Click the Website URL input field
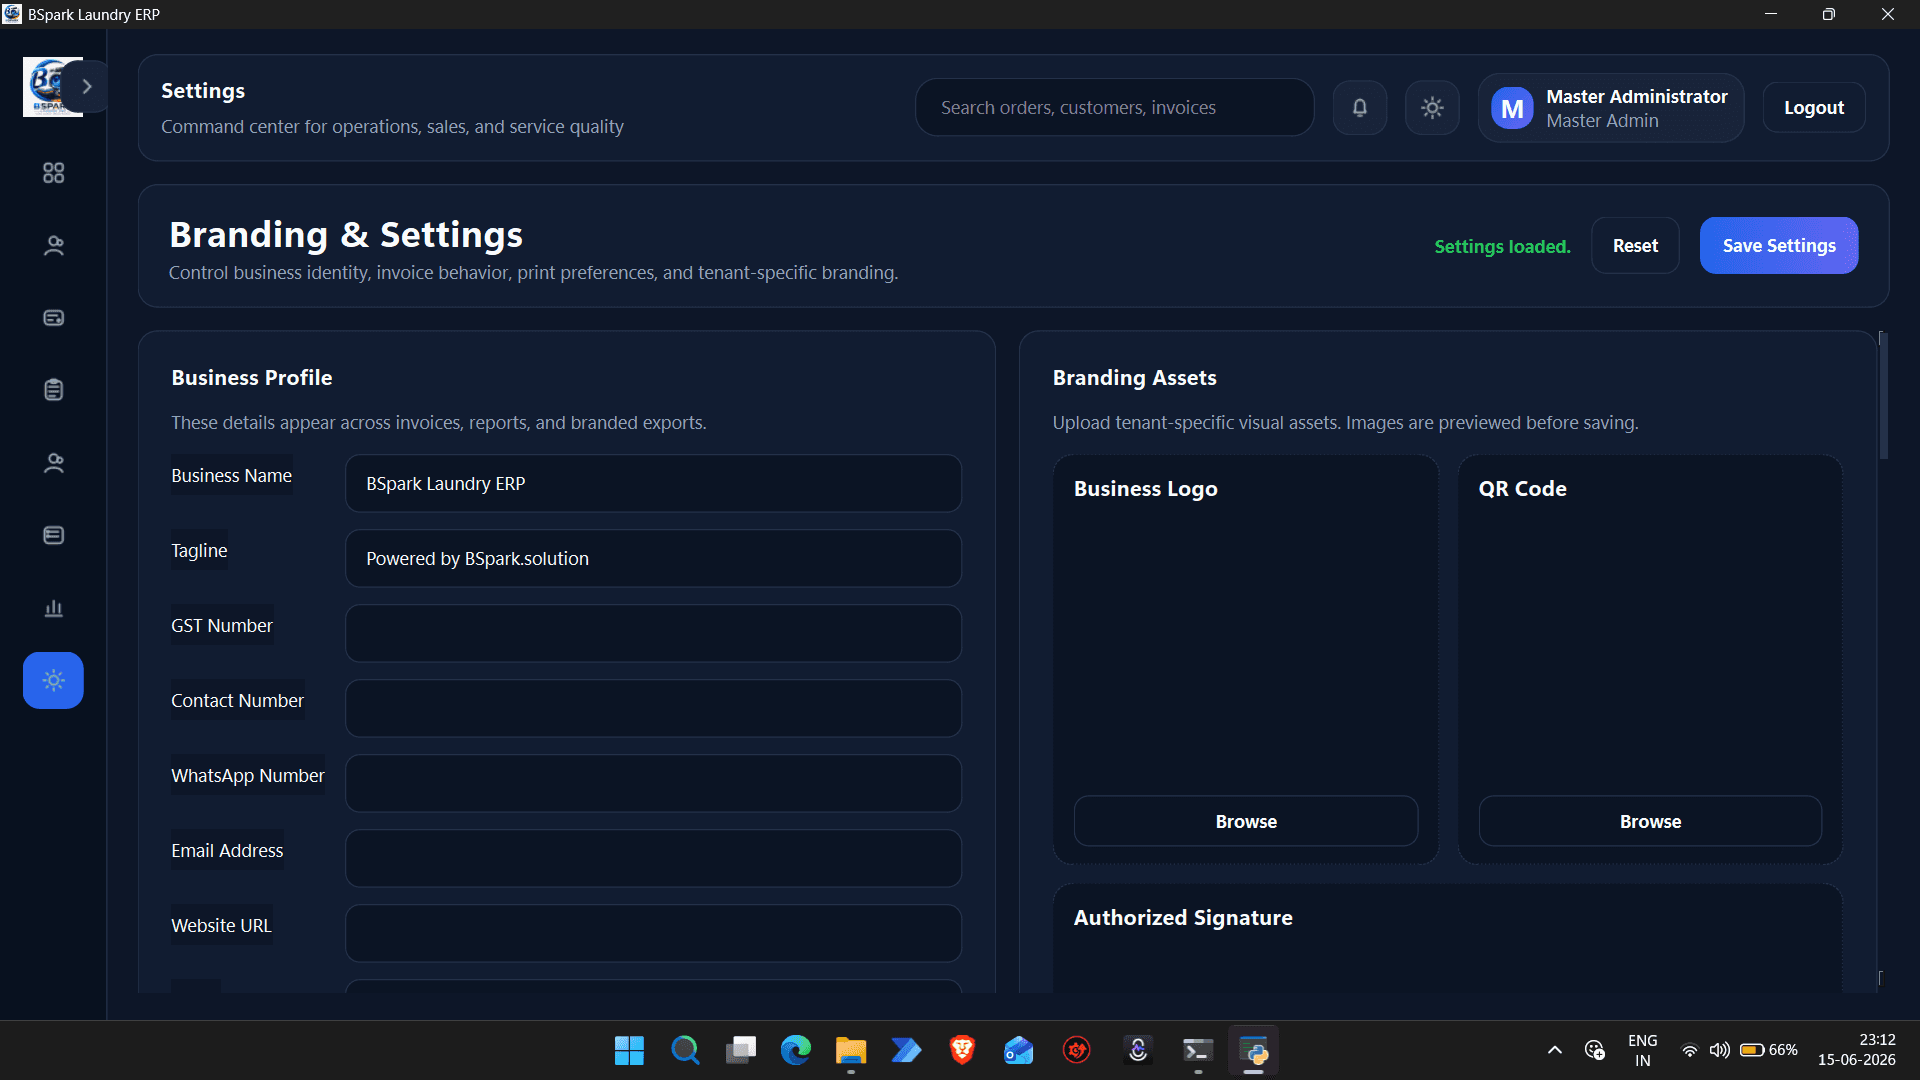Viewport: 1920px width, 1080px height. [653, 934]
